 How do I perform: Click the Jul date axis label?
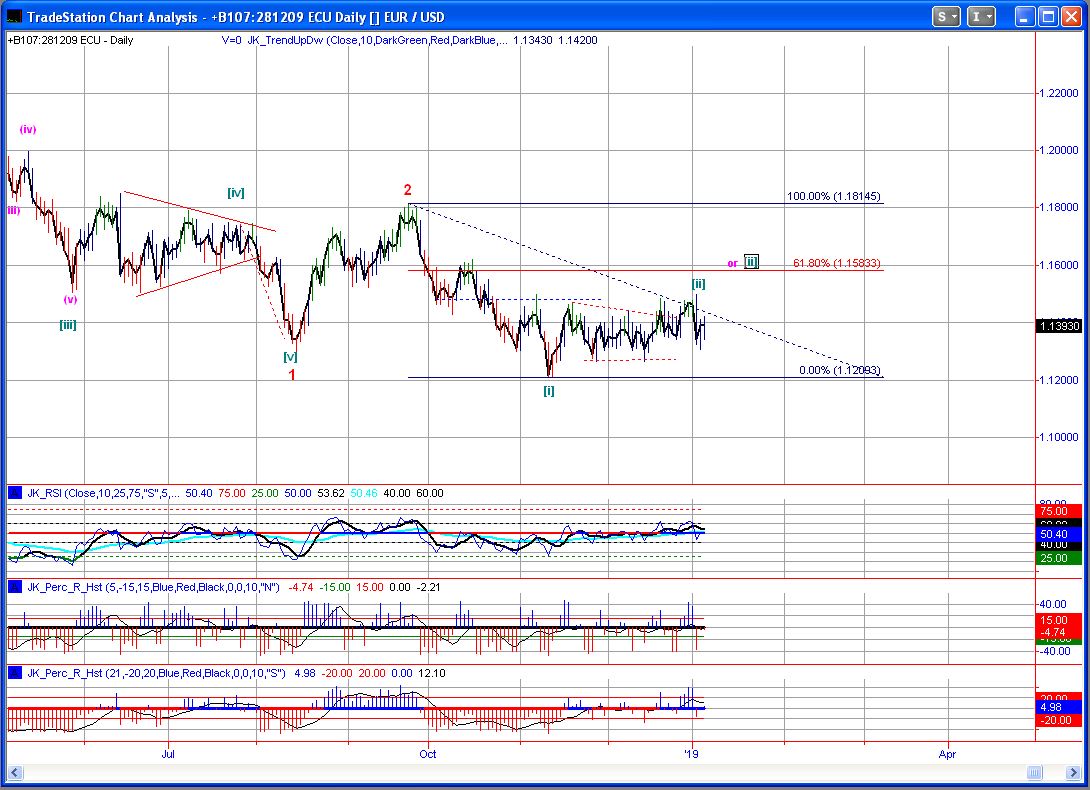[168, 754]
